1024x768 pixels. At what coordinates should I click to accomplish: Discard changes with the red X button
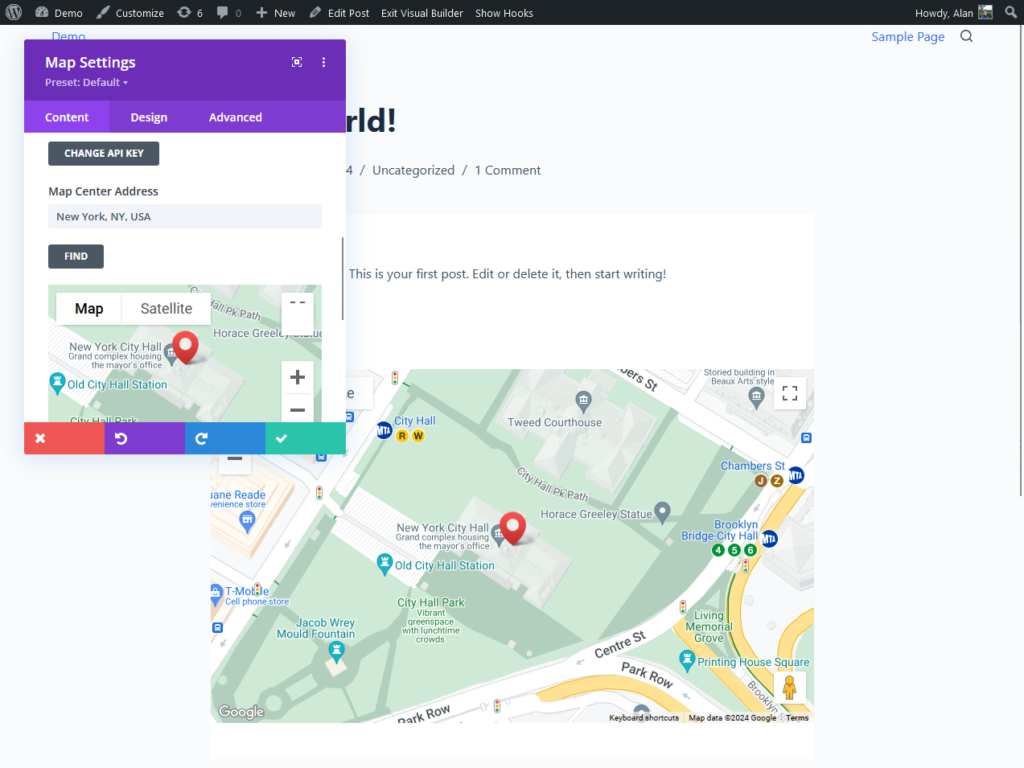pyautogui.click(x=64, y=438)
